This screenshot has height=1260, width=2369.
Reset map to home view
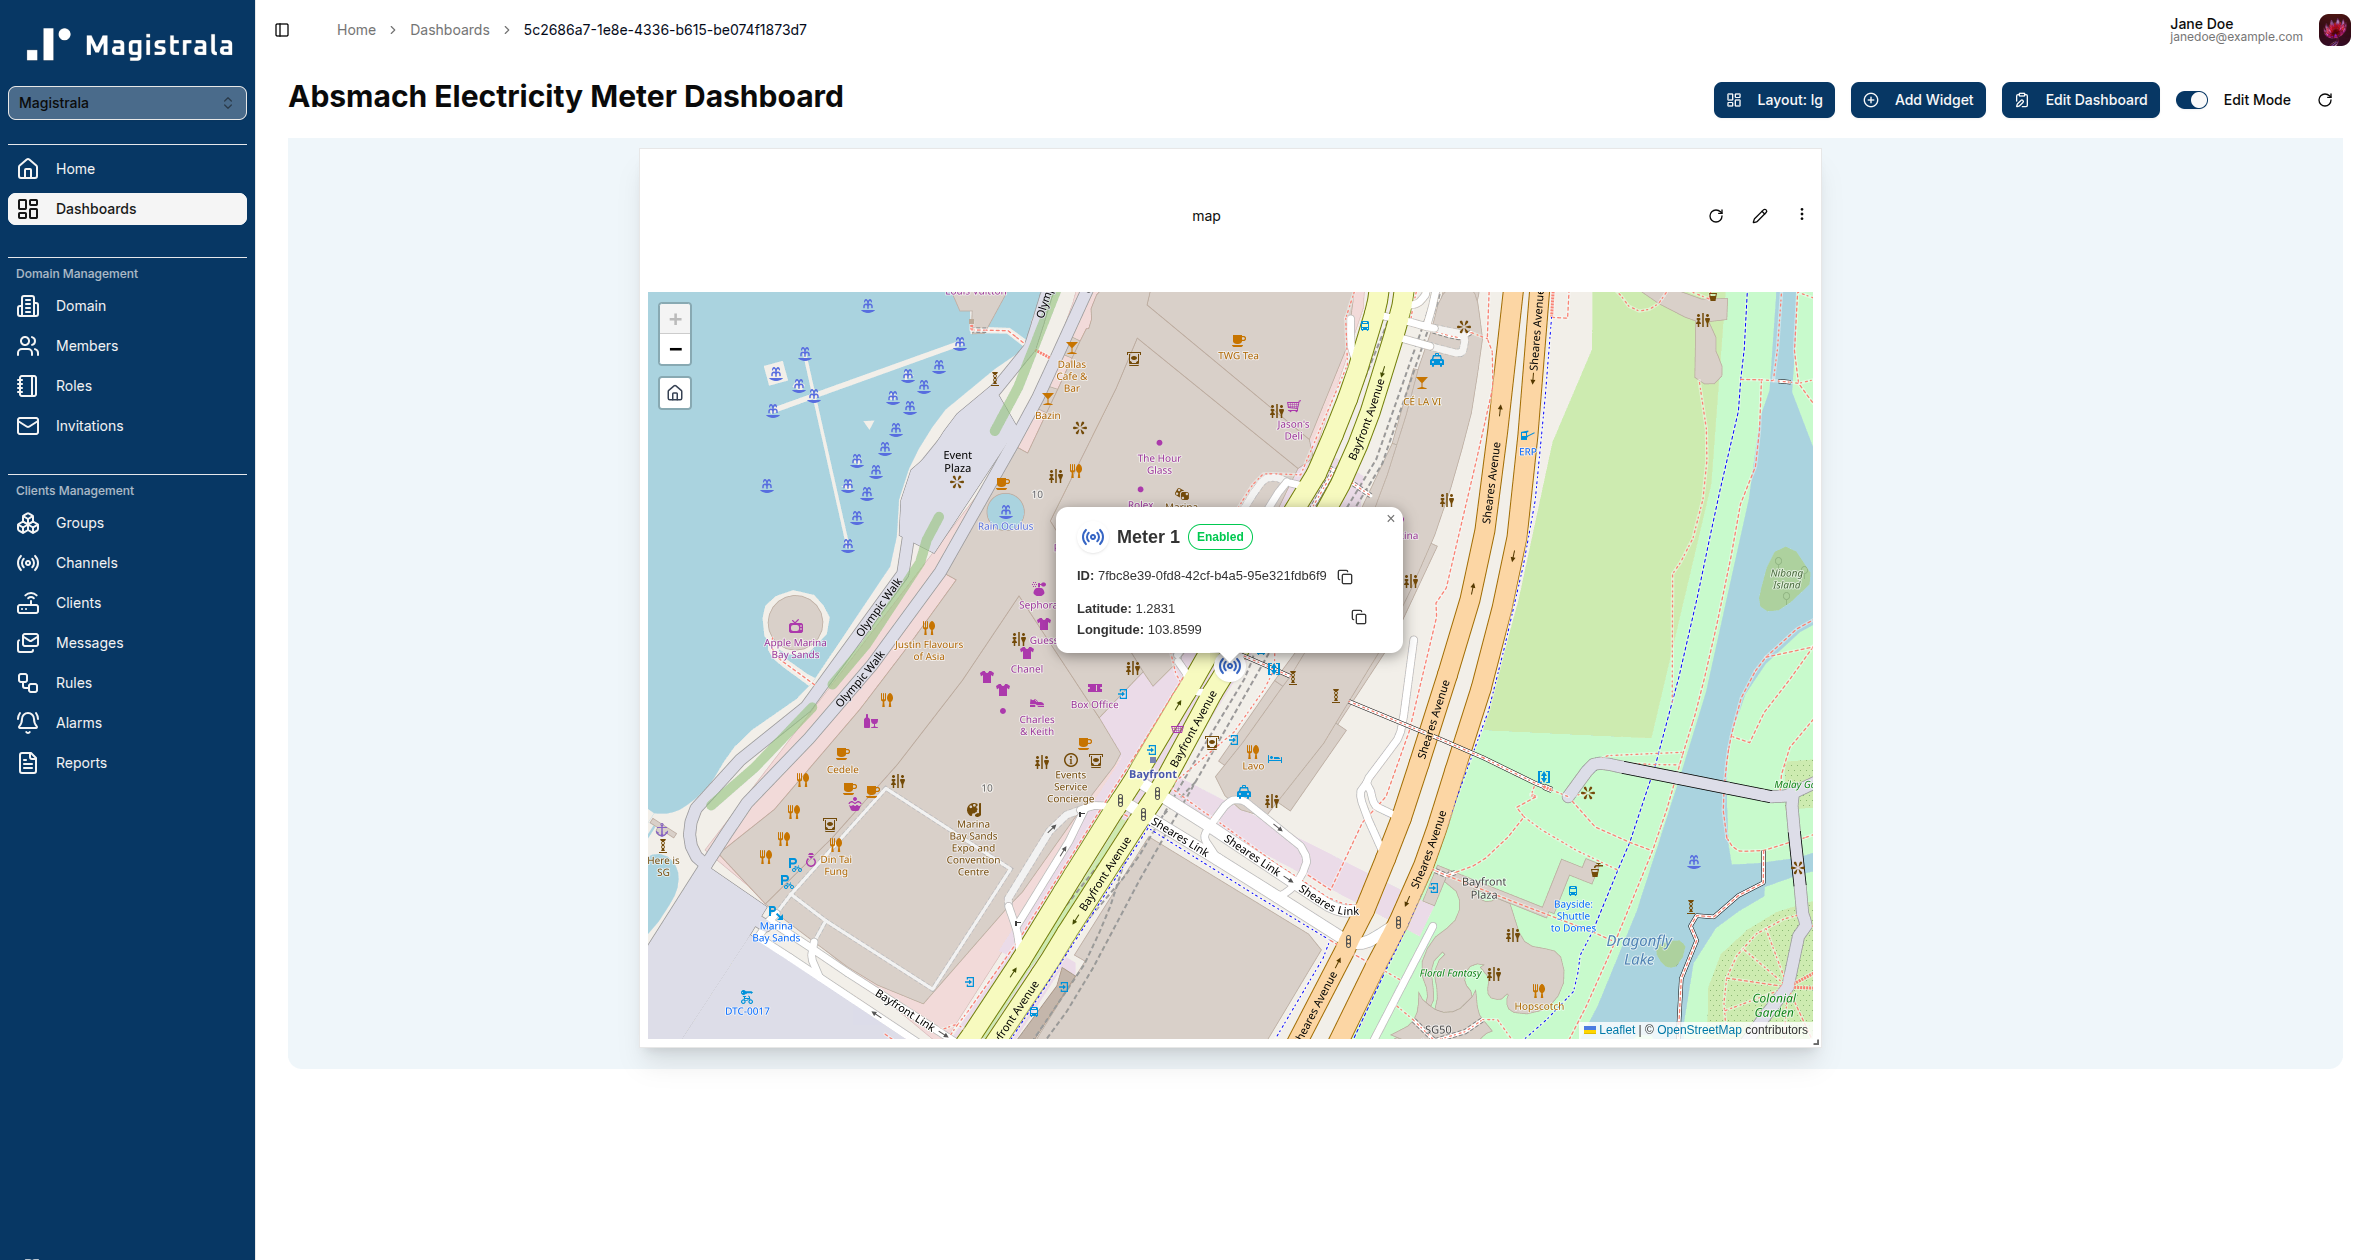click(675, 393)
